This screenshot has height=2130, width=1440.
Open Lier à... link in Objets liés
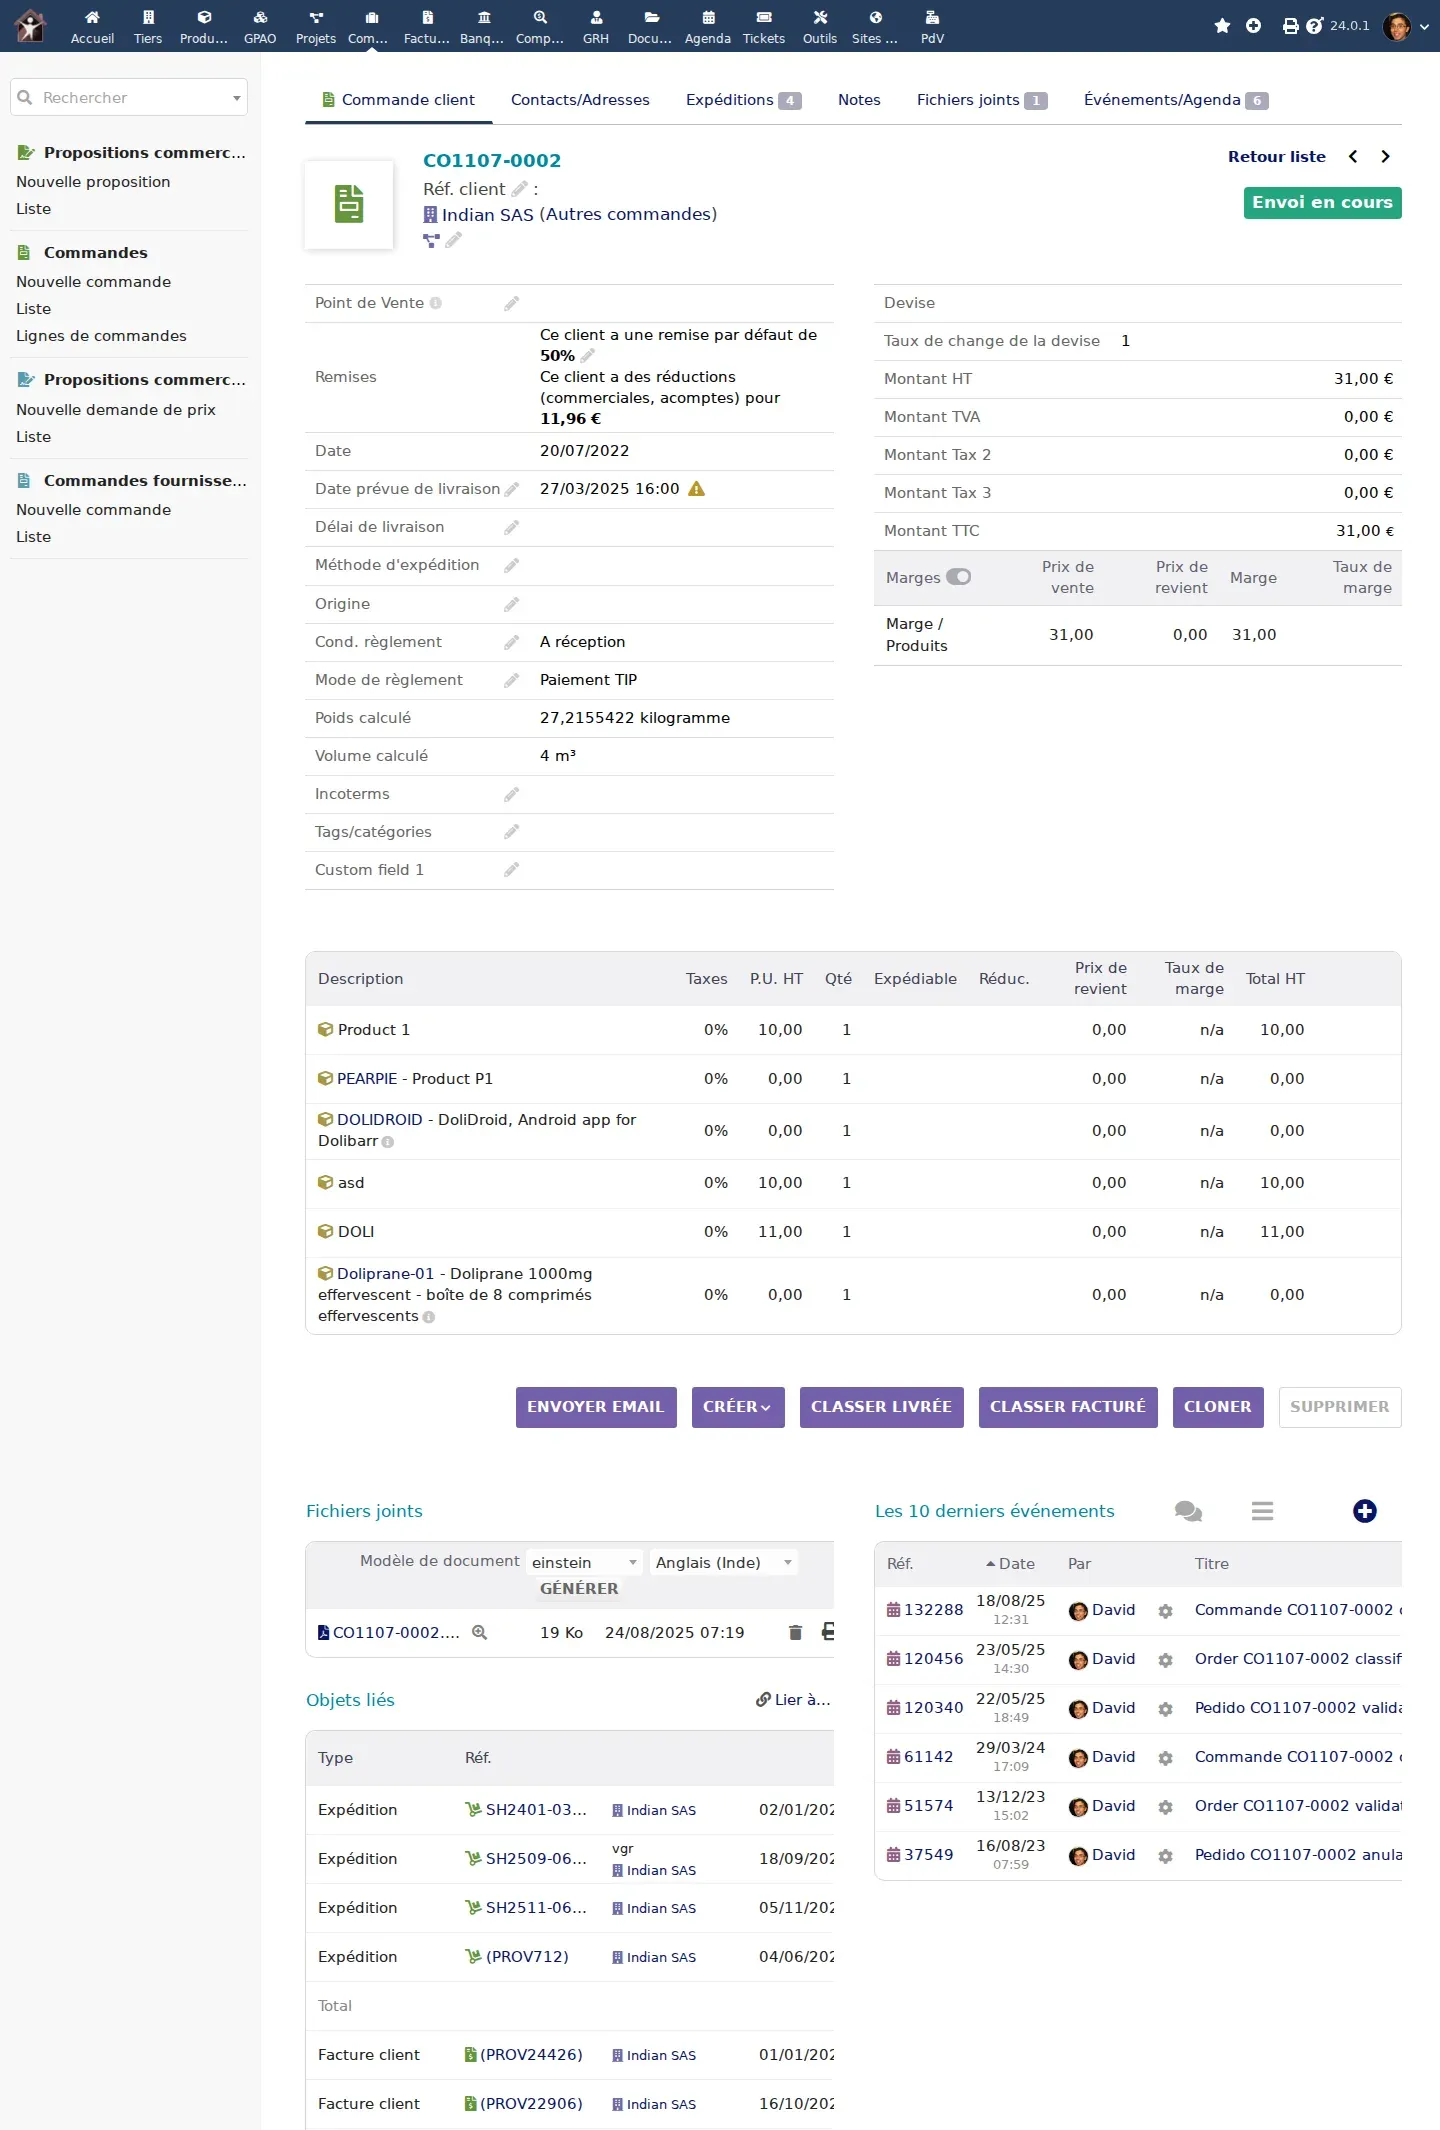(x=794, y=1700)
